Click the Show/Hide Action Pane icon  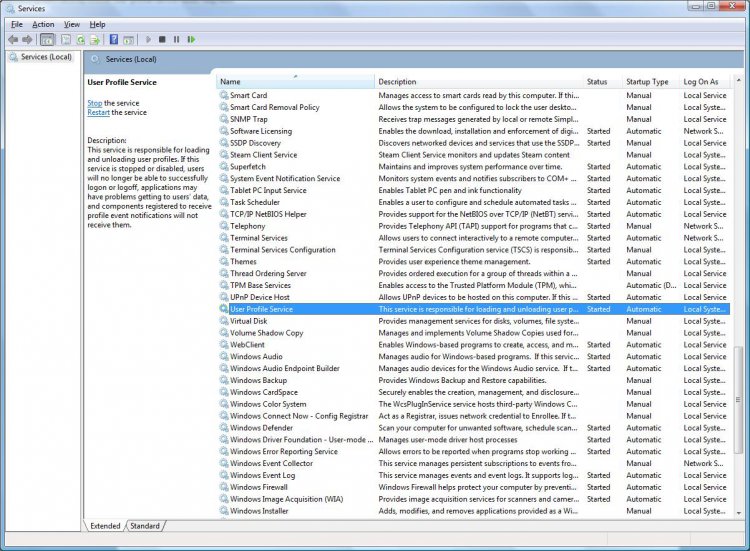pyautogui.click(x=128, y=40)
